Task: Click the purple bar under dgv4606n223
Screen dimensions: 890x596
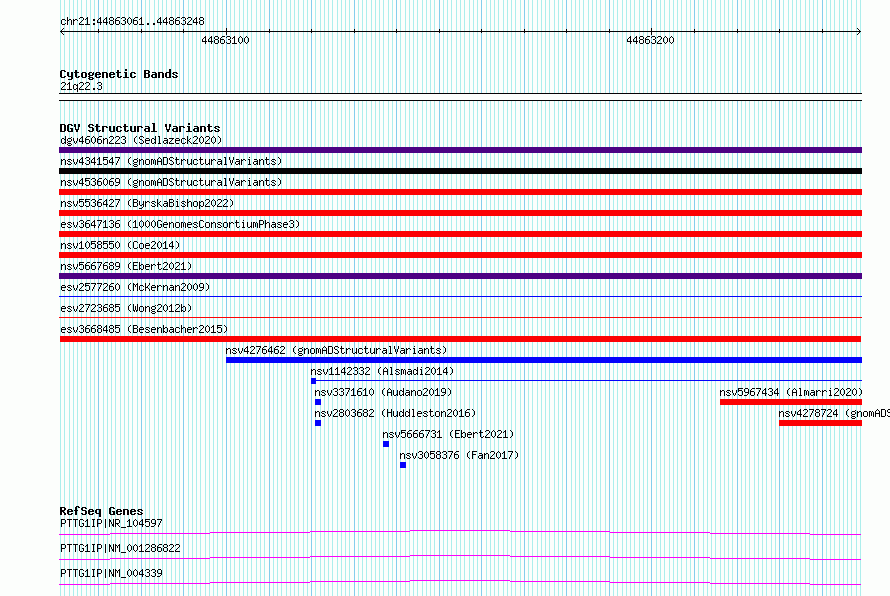Action: pos(460,150)
